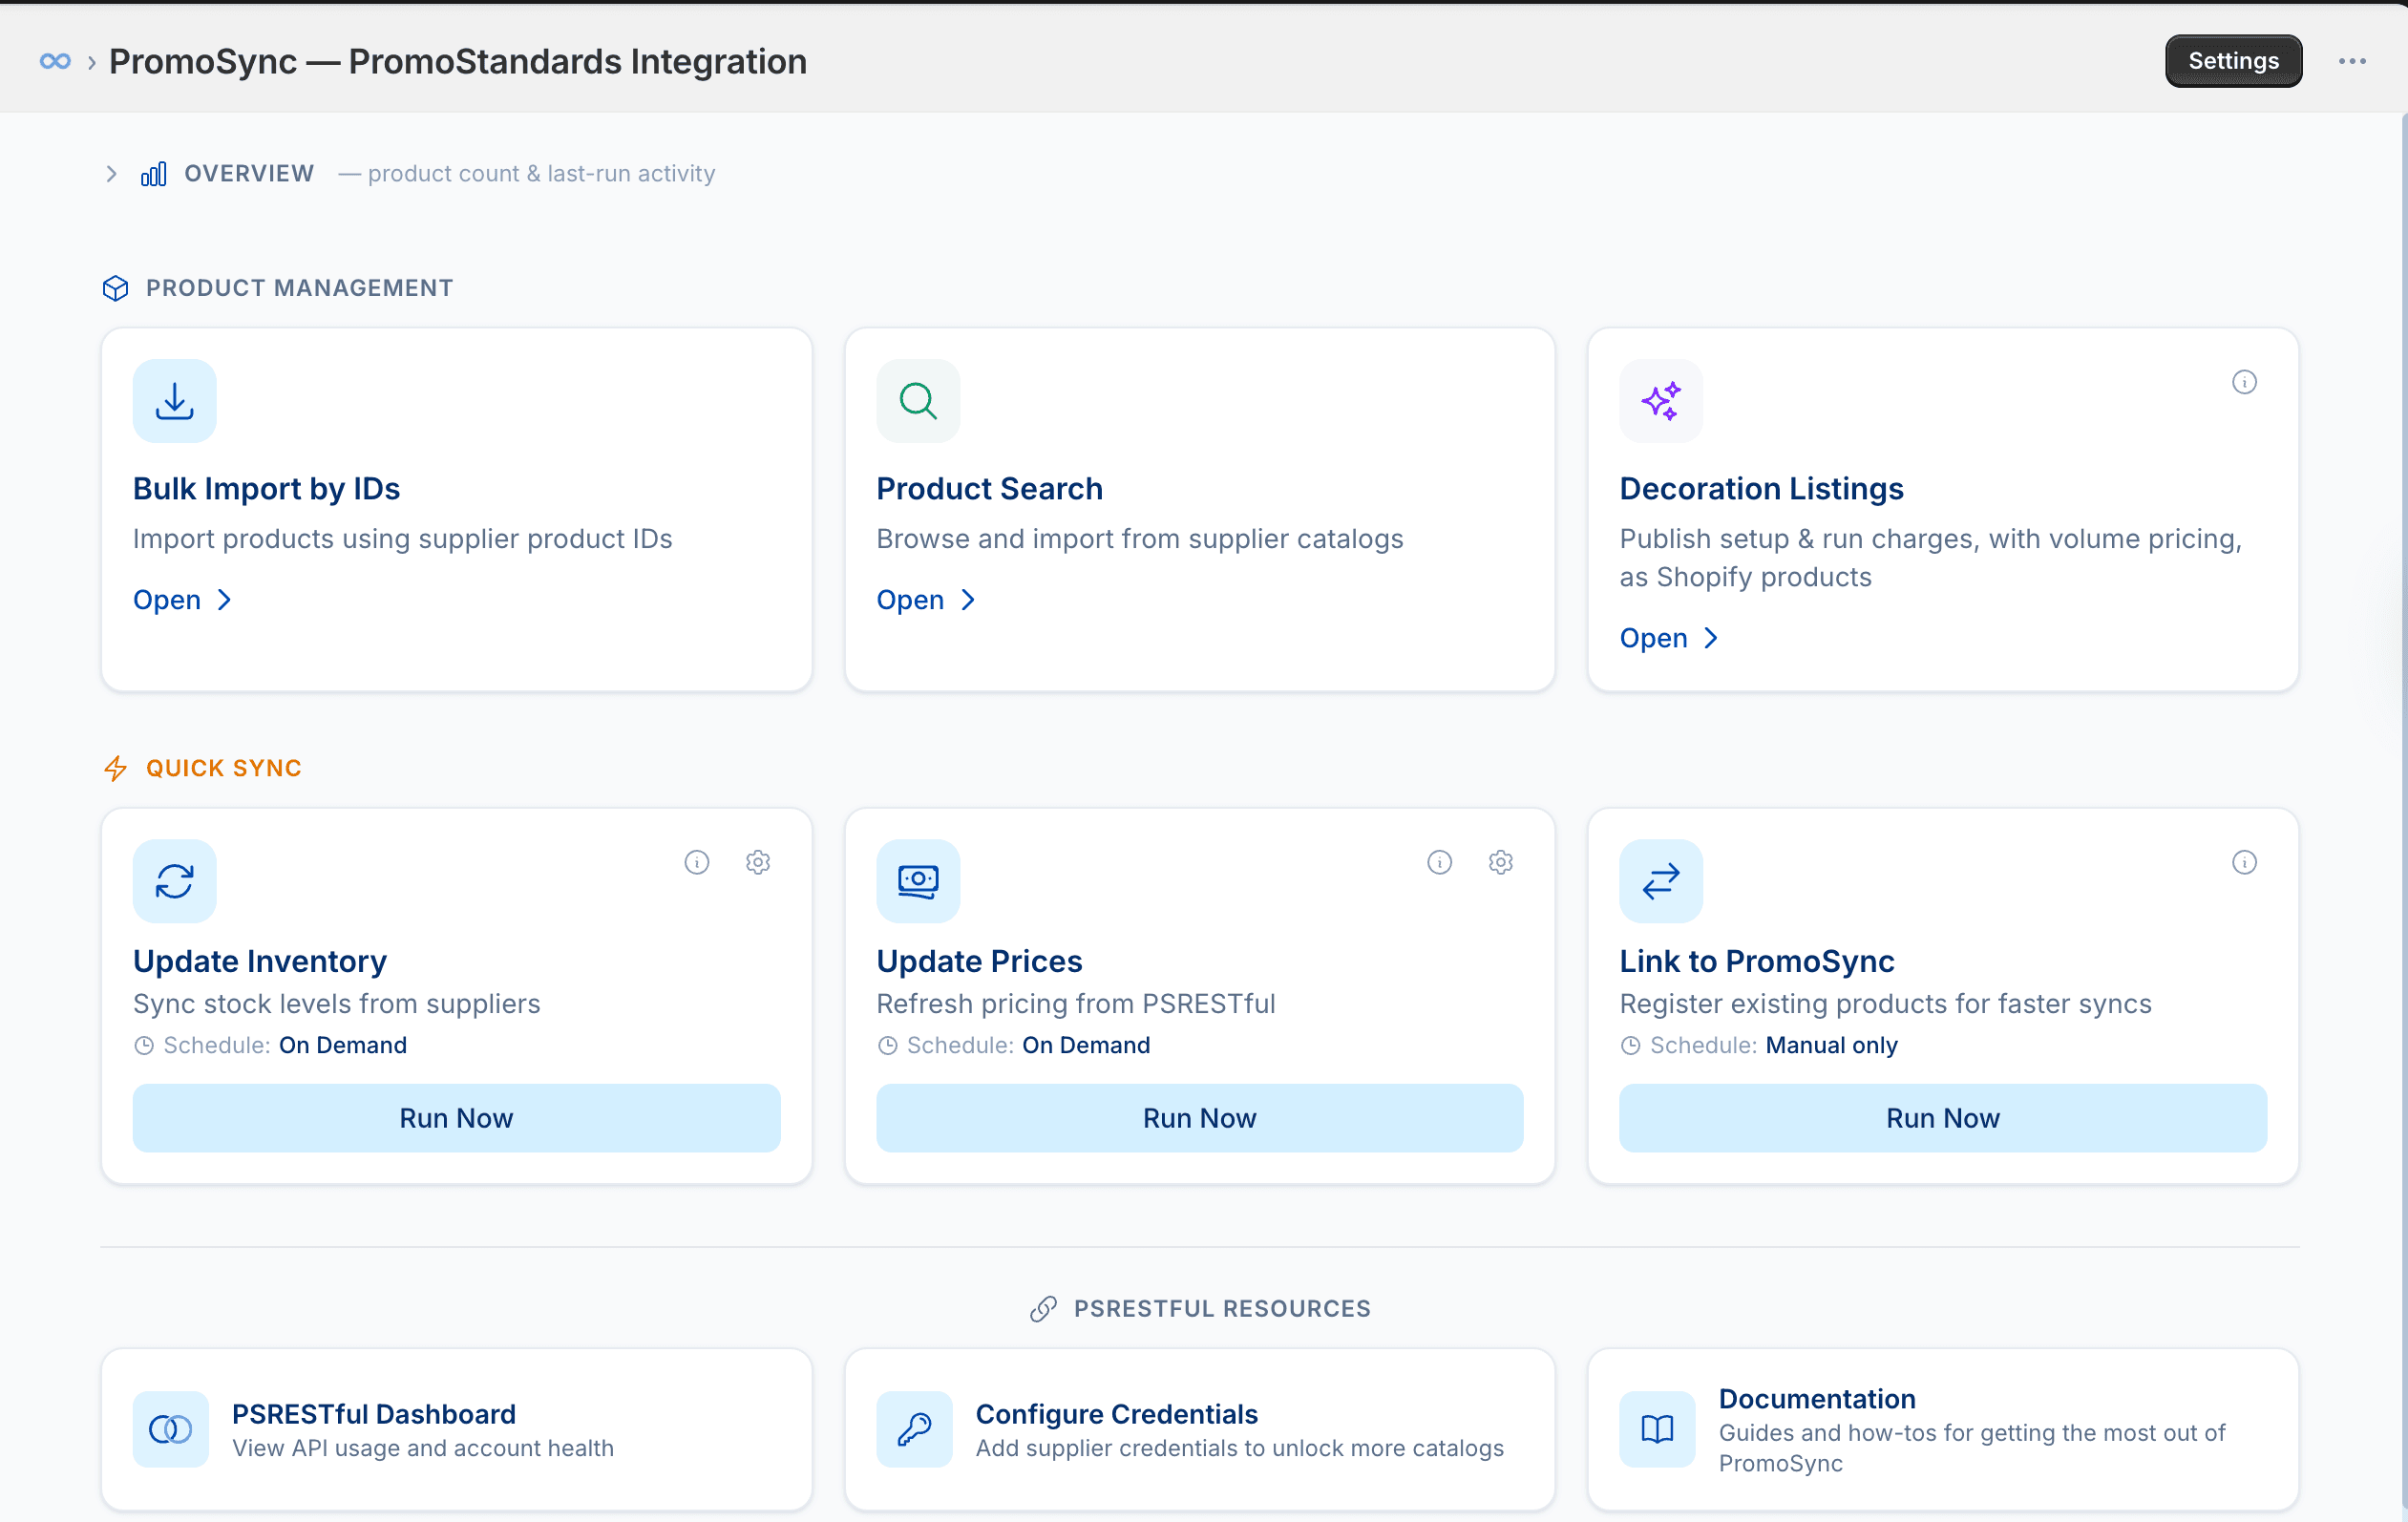Image resolution: width=2408 pixels, height=1522 pixels.
Task: Show info for Update Inventory
Action: coord(697,862)
